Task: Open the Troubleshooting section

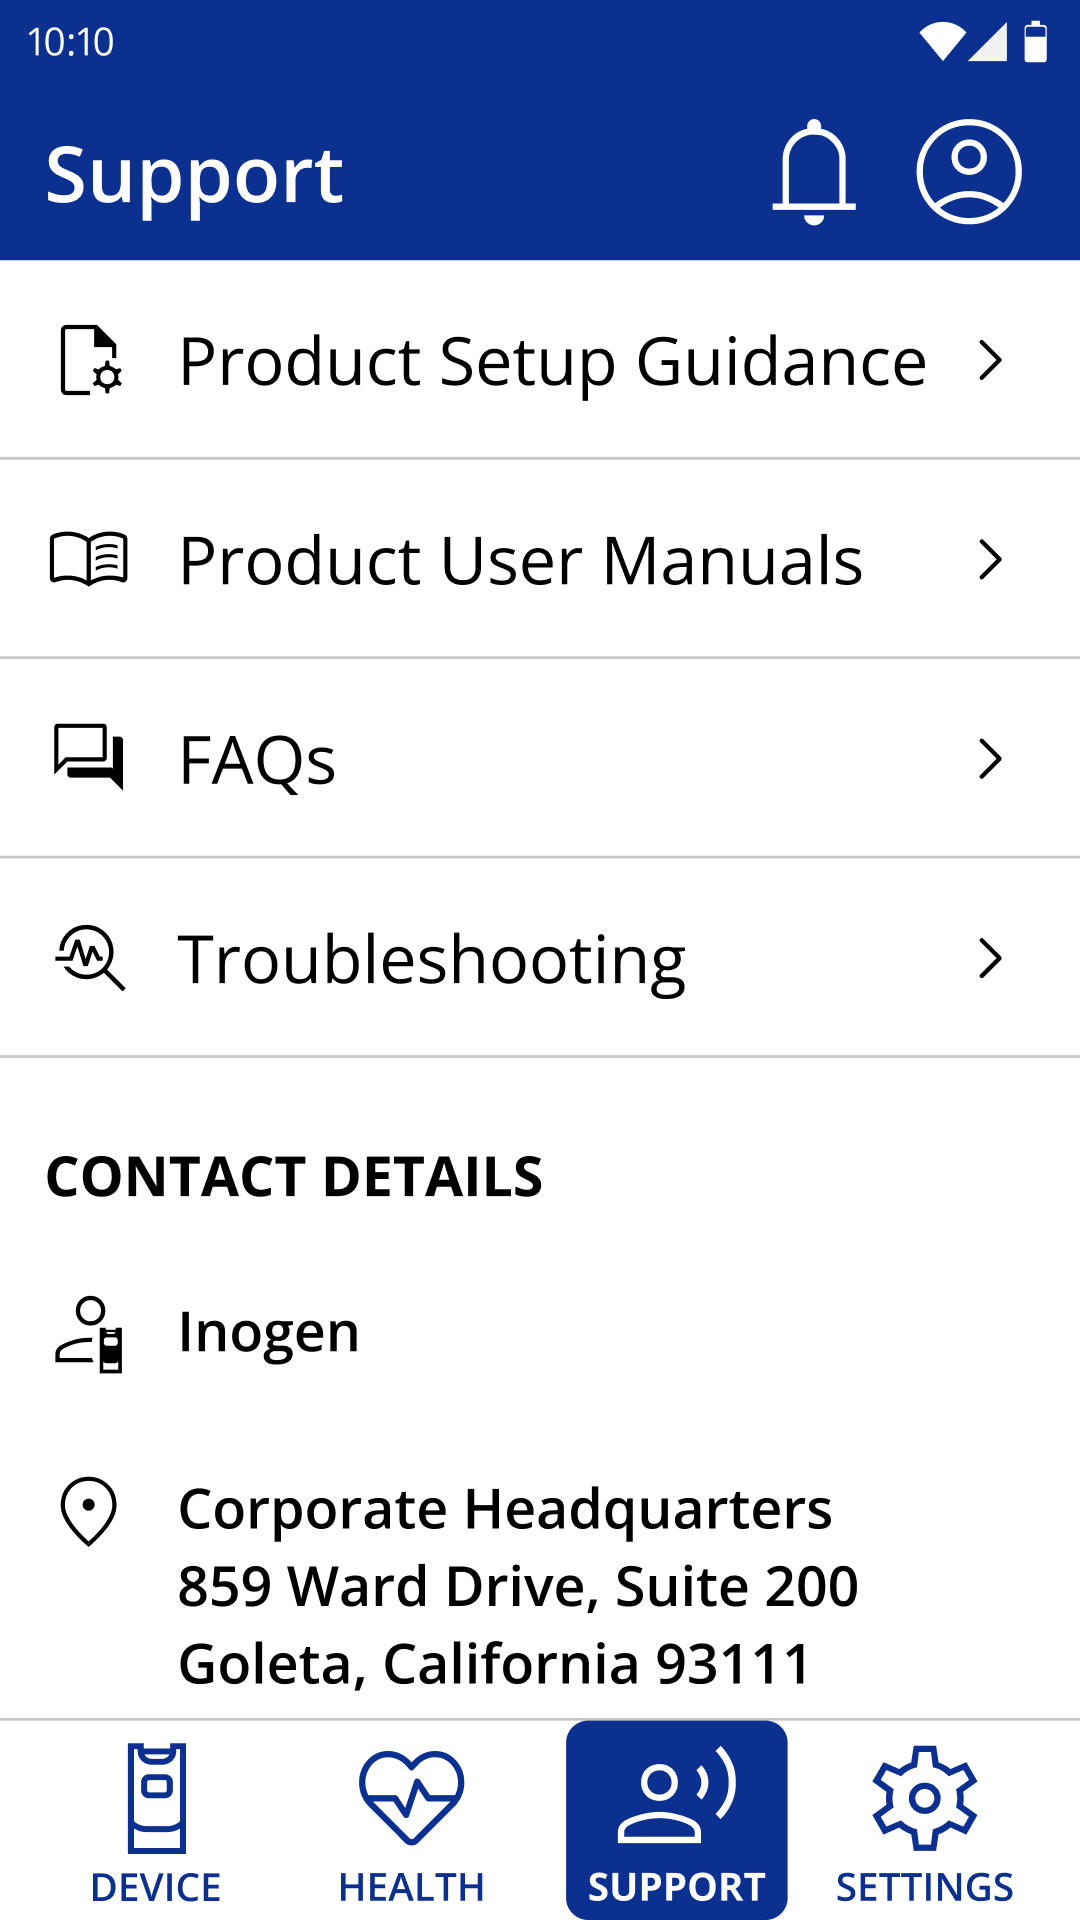Action: (x=432, y=959)
